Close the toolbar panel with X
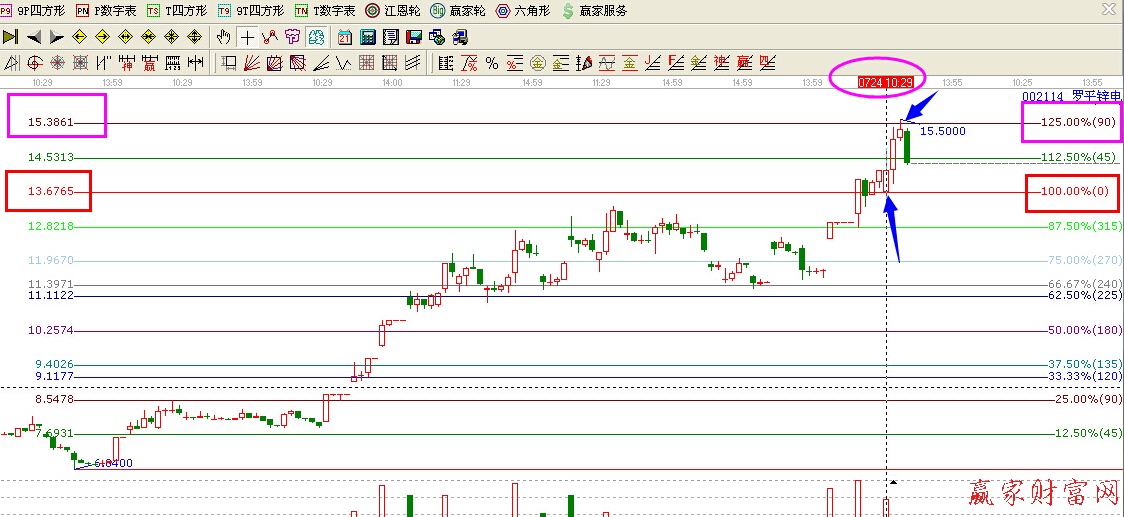The height and width of the screenshot is (517, 1124). 1107,10
